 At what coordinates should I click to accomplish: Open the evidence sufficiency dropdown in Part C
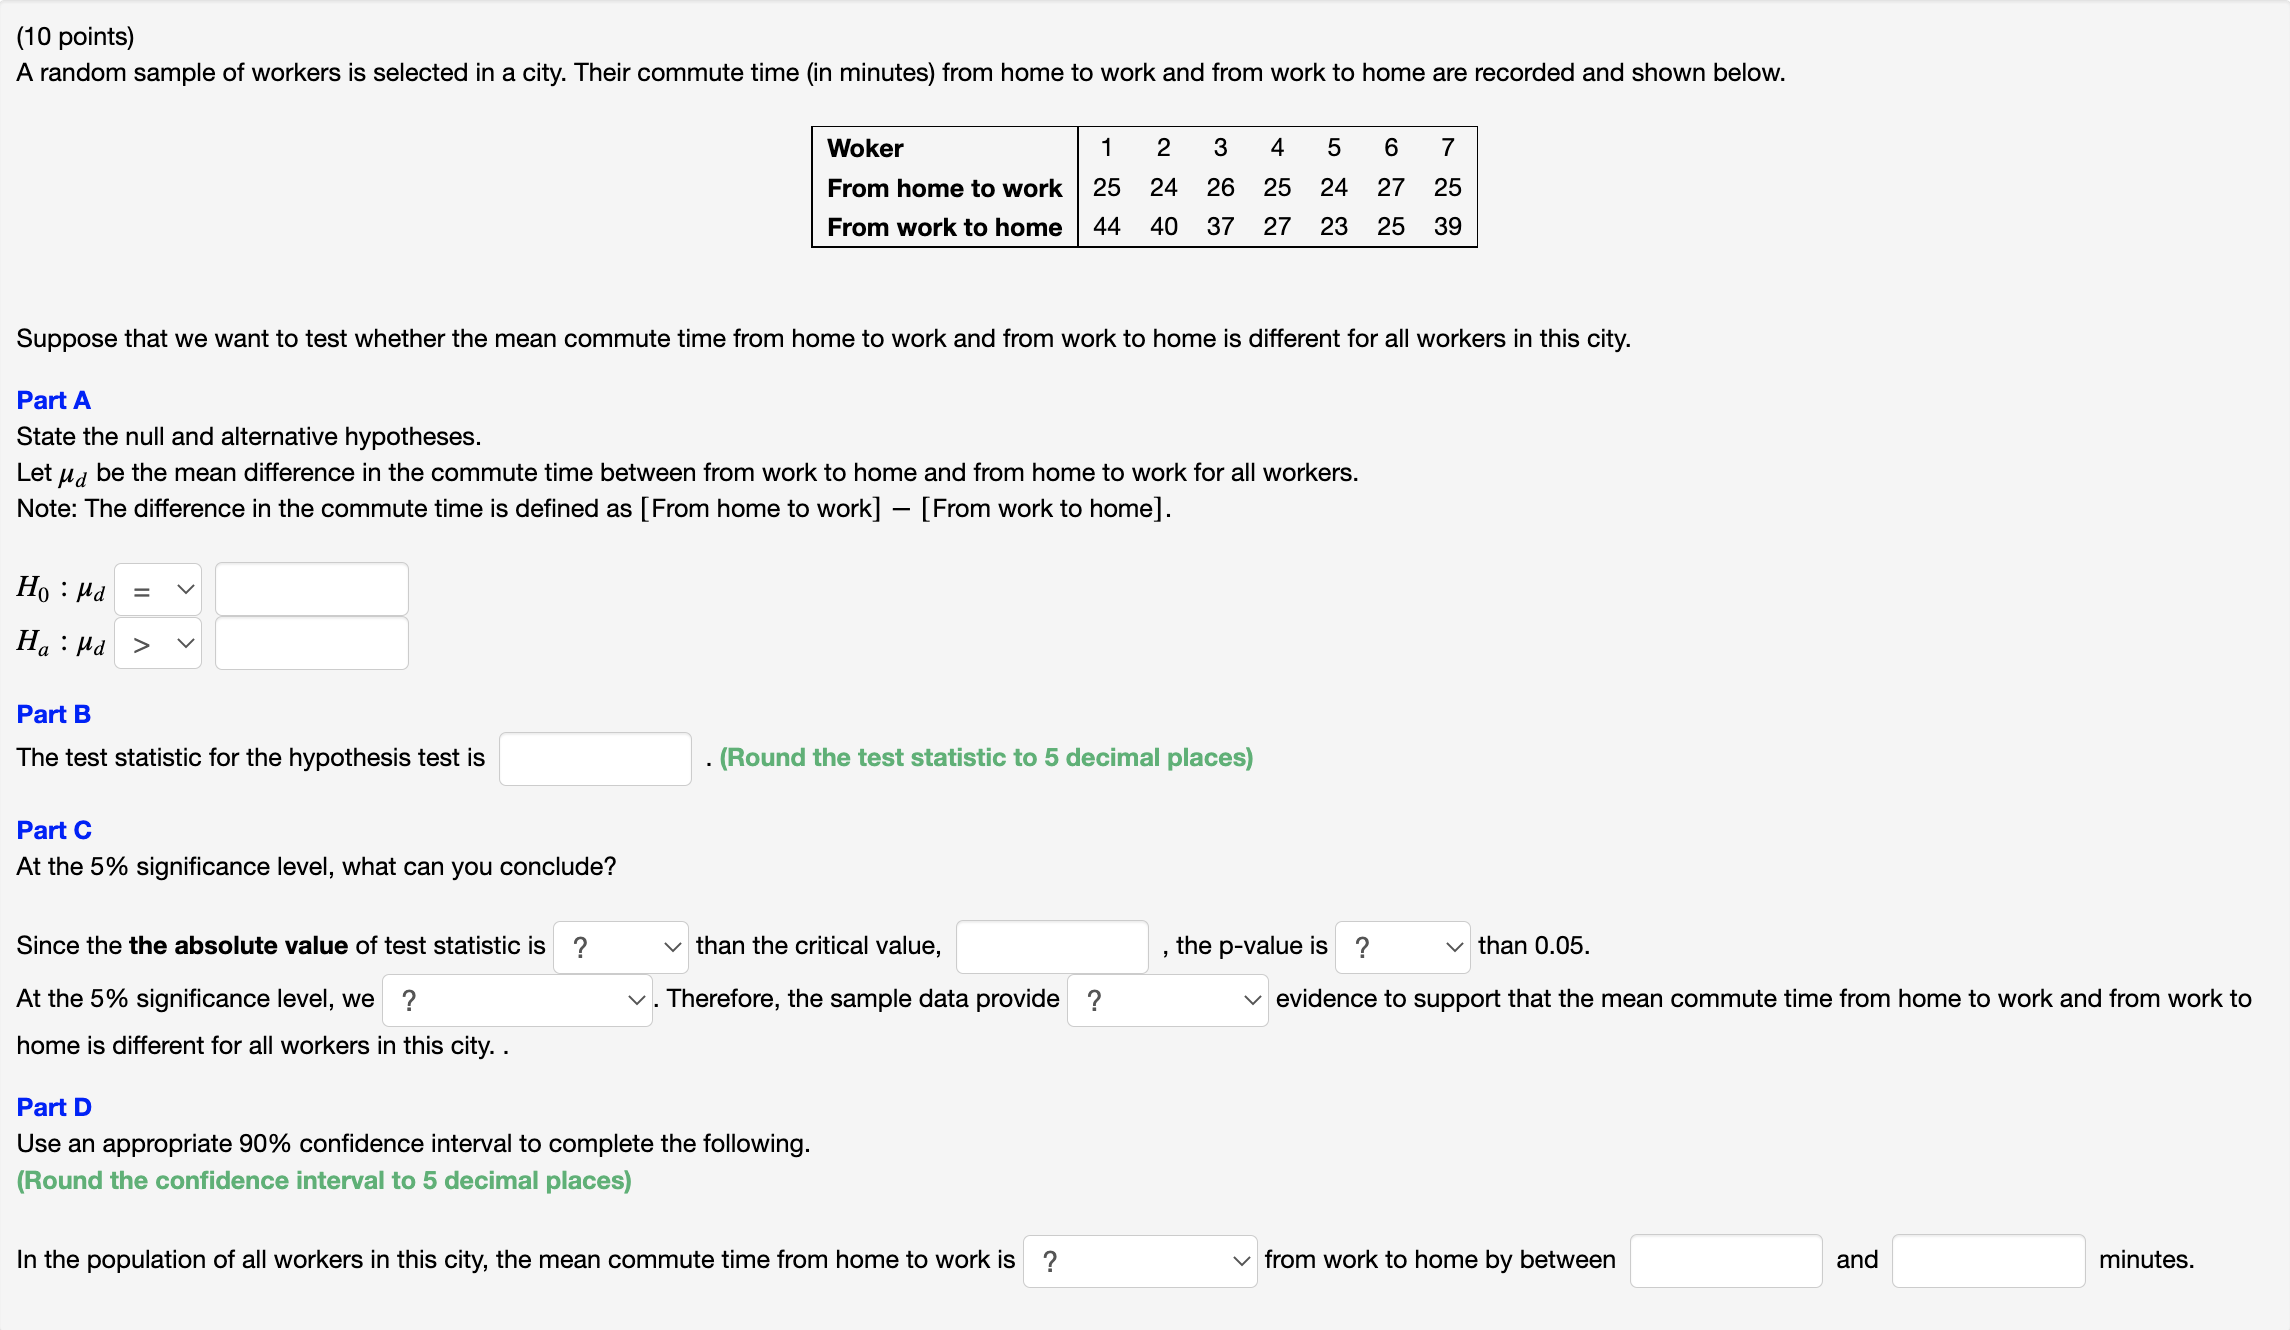click(1166, 998)
